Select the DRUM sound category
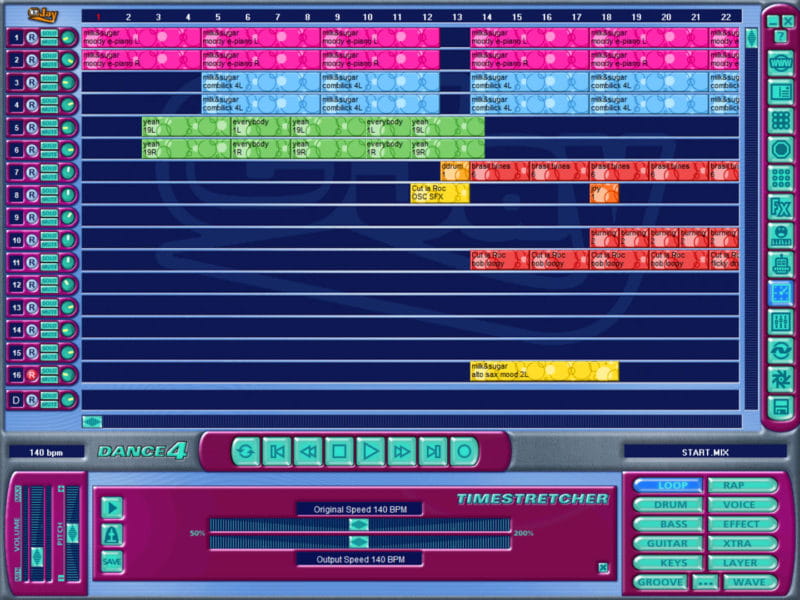Viewport: 800px width, 600px height. click(670, 505)
